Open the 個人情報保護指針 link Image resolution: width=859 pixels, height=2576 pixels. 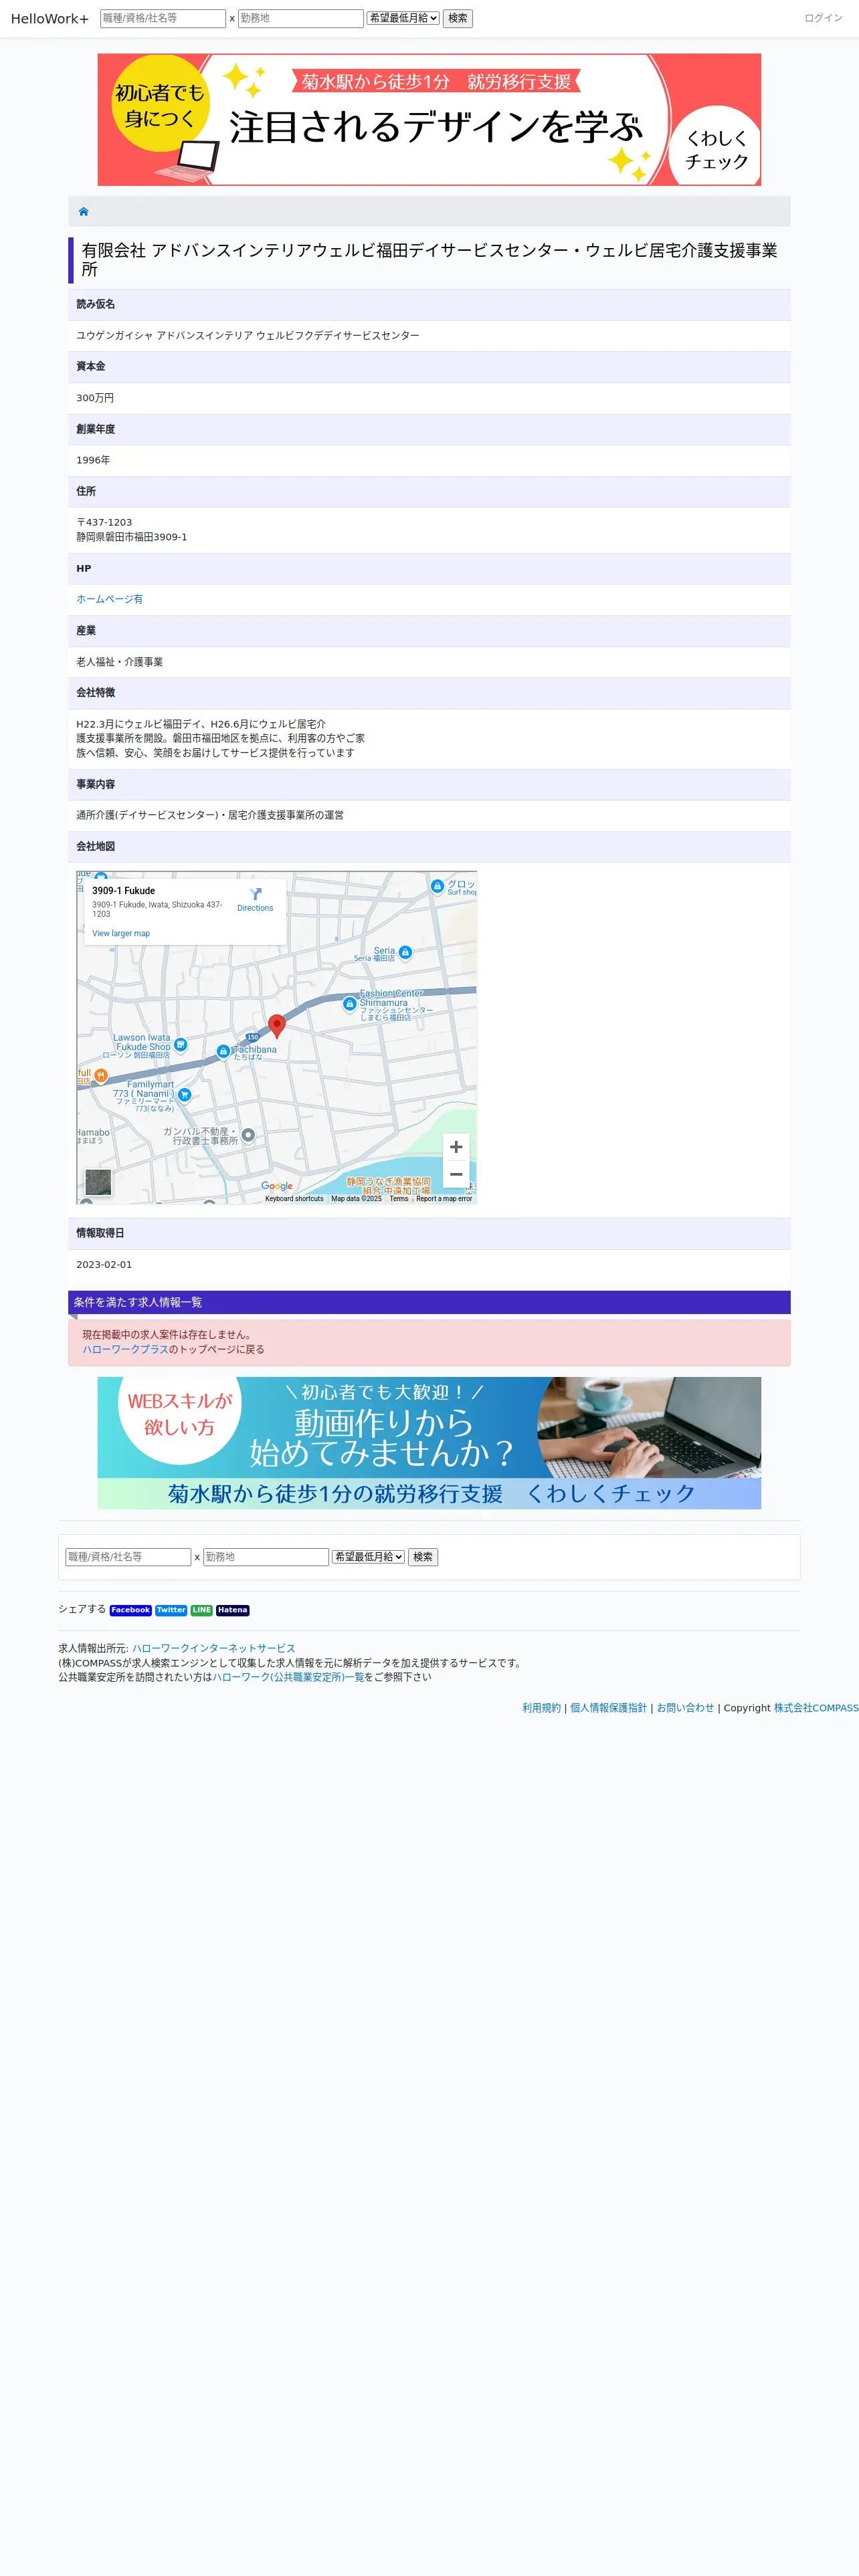608,1708
